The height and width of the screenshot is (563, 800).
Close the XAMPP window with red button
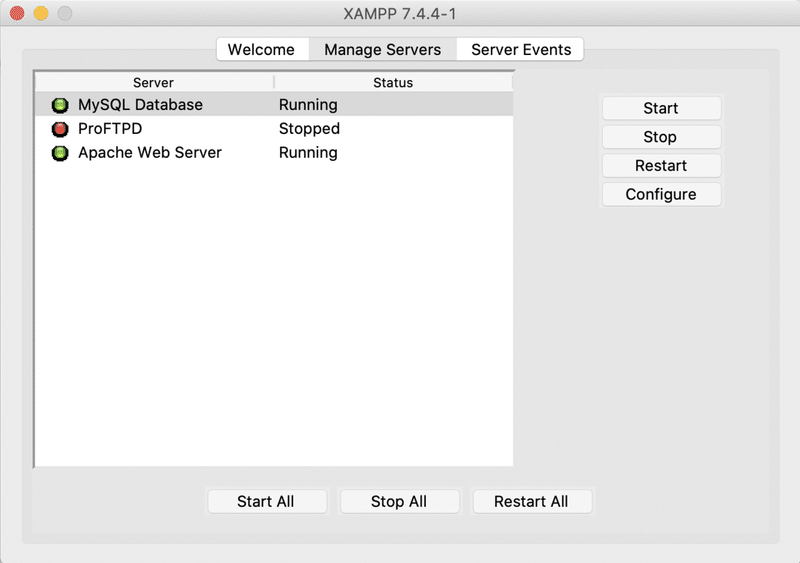click(x=17, y=13)
